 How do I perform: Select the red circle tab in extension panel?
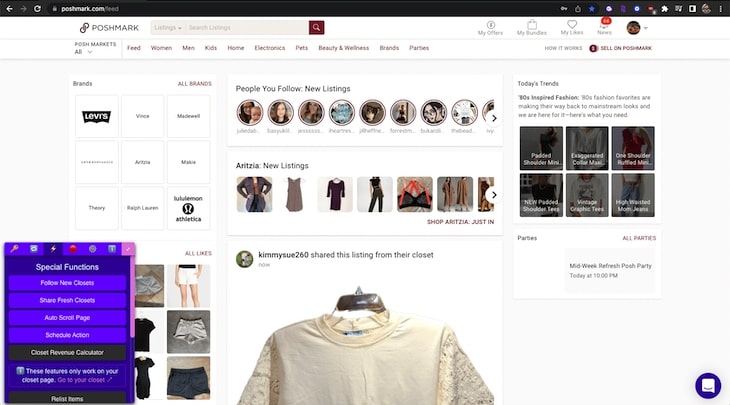[x=73, y=249]
